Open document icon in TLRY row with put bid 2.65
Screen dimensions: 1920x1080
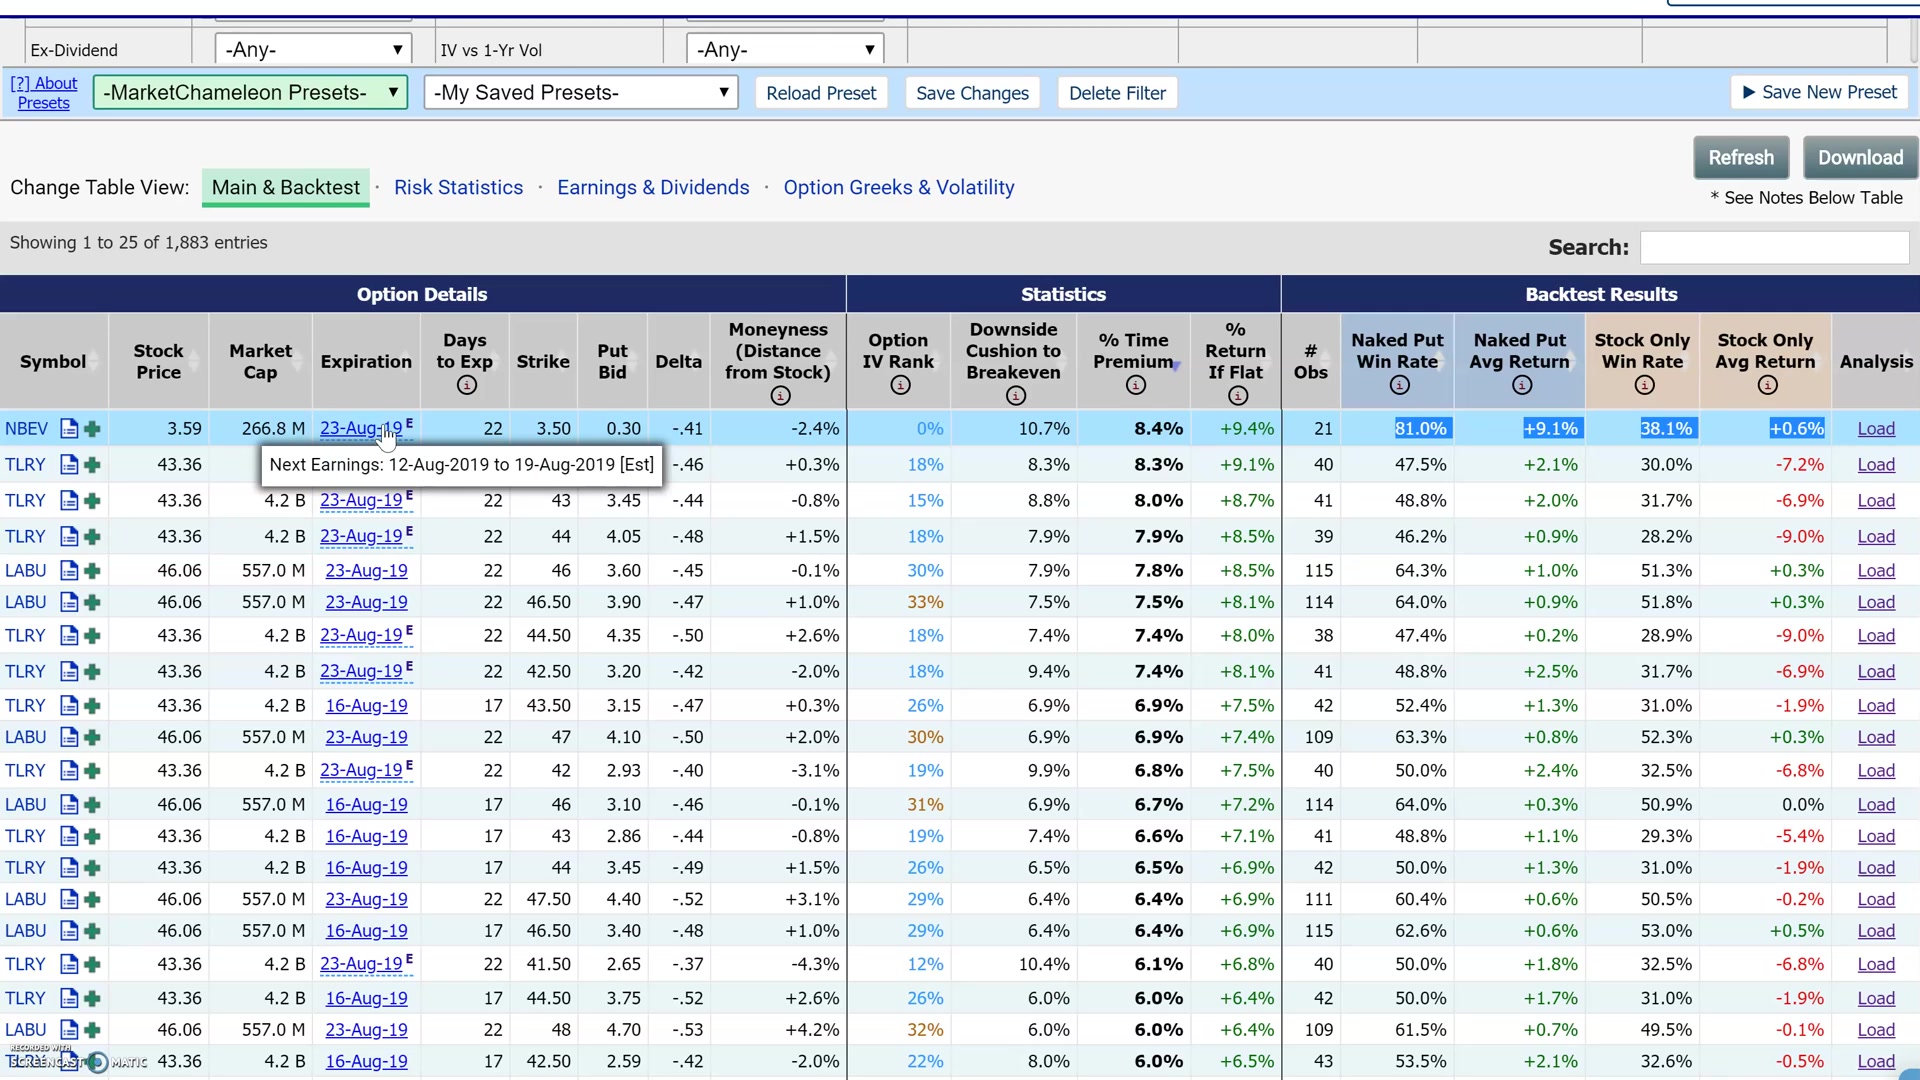[69, 965]
